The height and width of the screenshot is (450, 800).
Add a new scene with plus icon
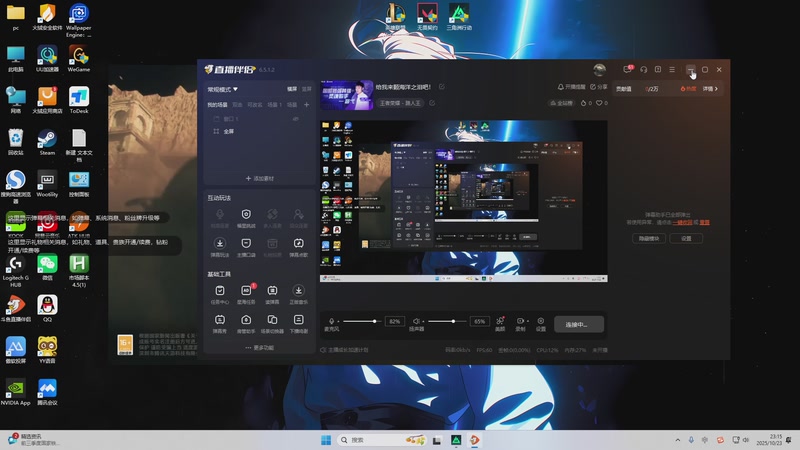[307, 105]
